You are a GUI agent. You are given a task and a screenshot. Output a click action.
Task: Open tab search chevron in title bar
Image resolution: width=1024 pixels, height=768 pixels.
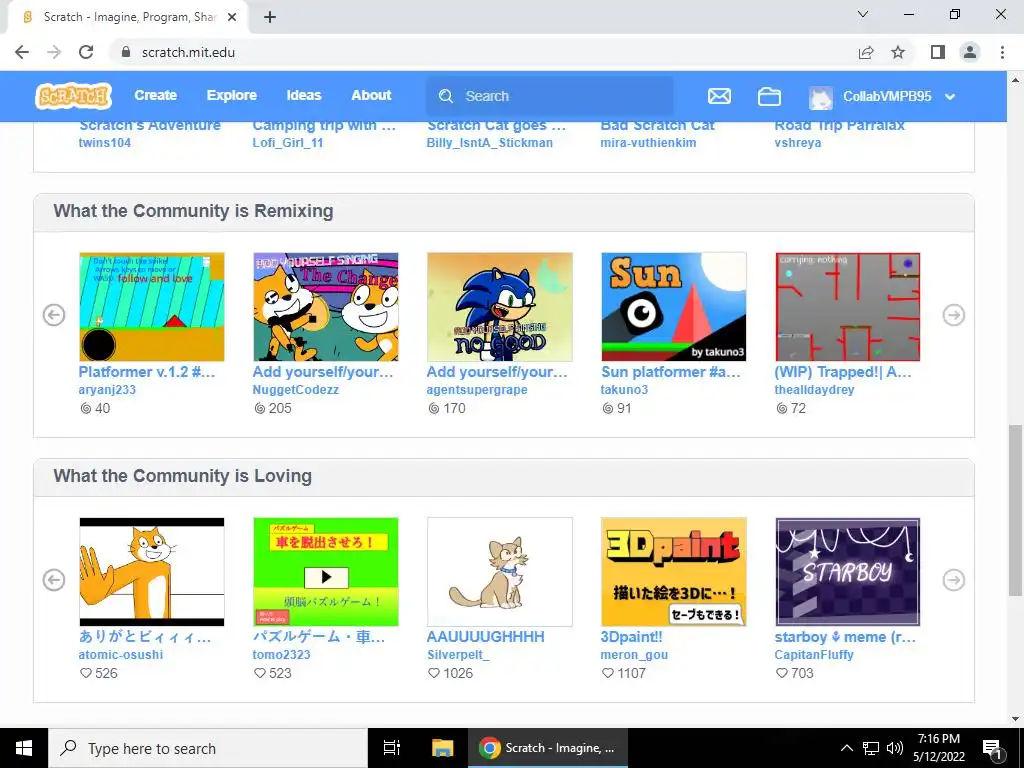863,14
